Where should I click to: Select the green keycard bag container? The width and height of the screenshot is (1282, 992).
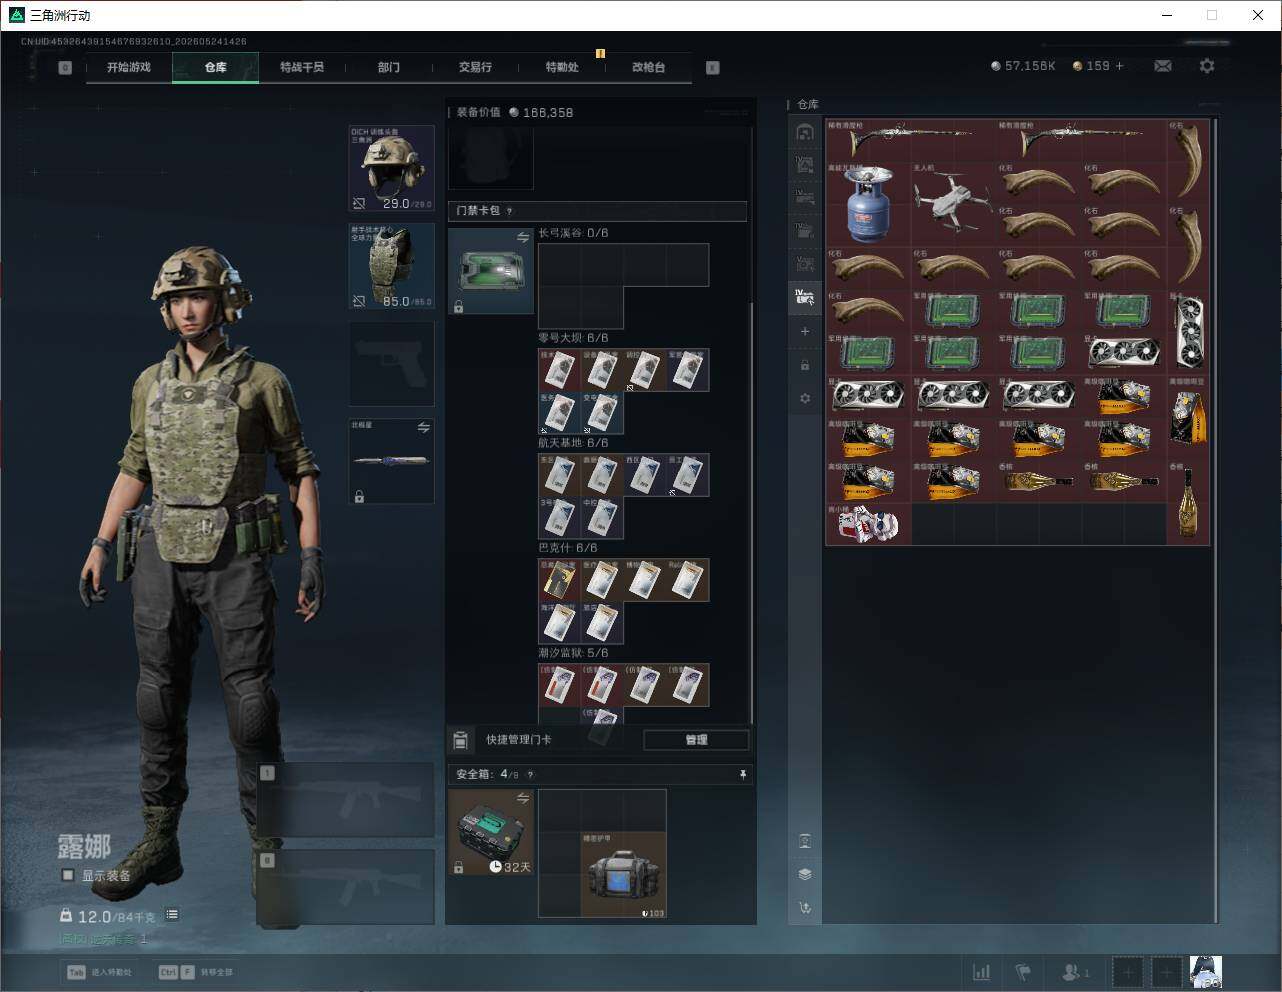[x=490, y=271]
